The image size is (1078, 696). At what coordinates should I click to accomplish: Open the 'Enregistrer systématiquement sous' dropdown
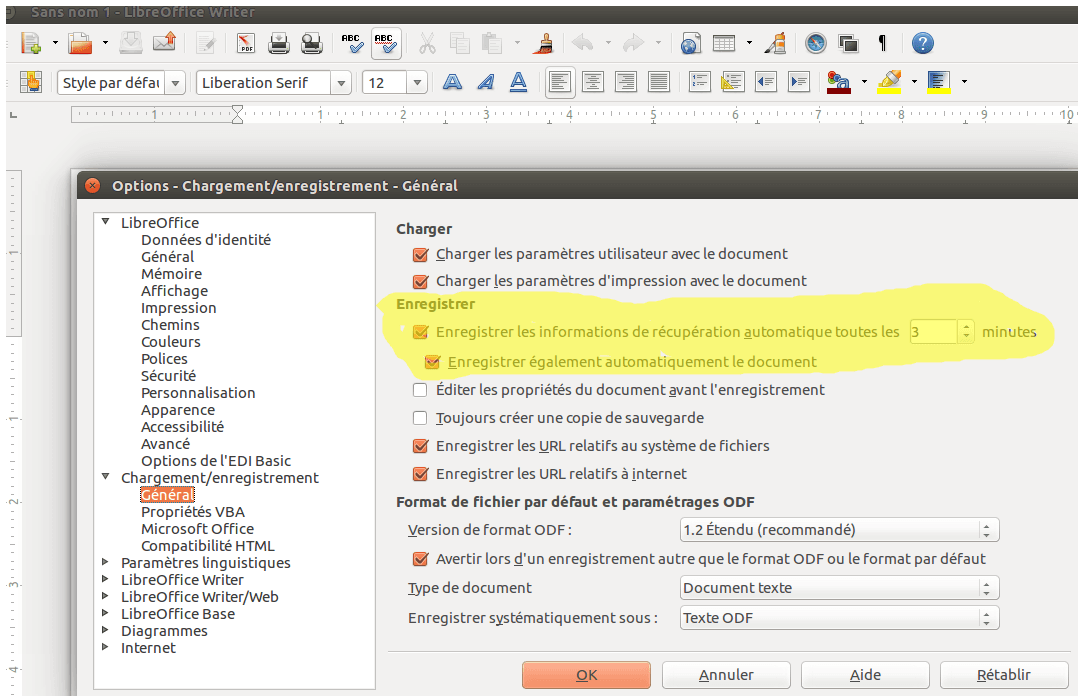tap(839, 618)
